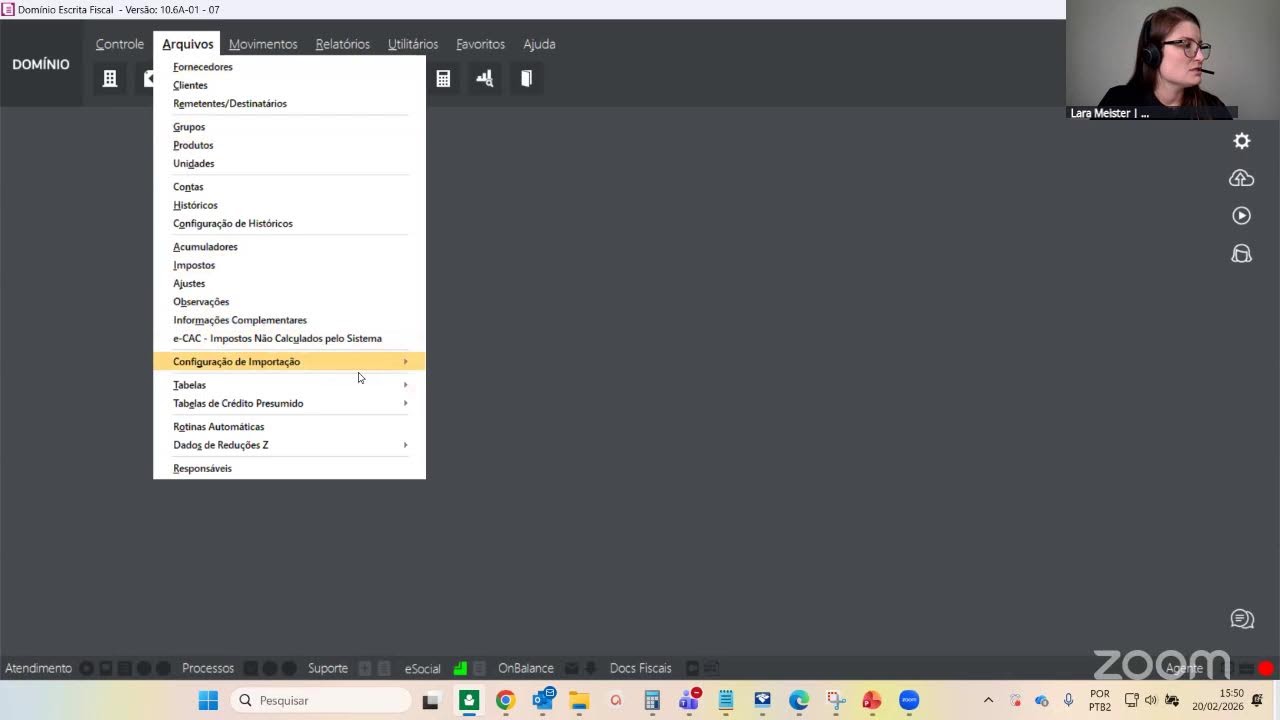The height and width of the screenshot is (720, 1280).
Task: Click the play circle sidebar icon
Action: pyautogui.click(x=1241, y=216)
